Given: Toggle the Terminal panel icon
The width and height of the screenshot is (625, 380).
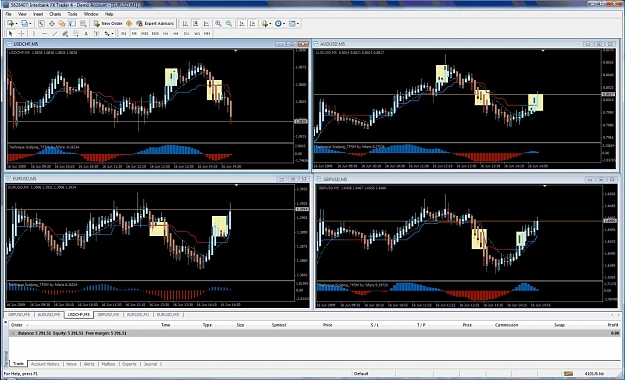Looking at the screenshot, I should (72, 24).
